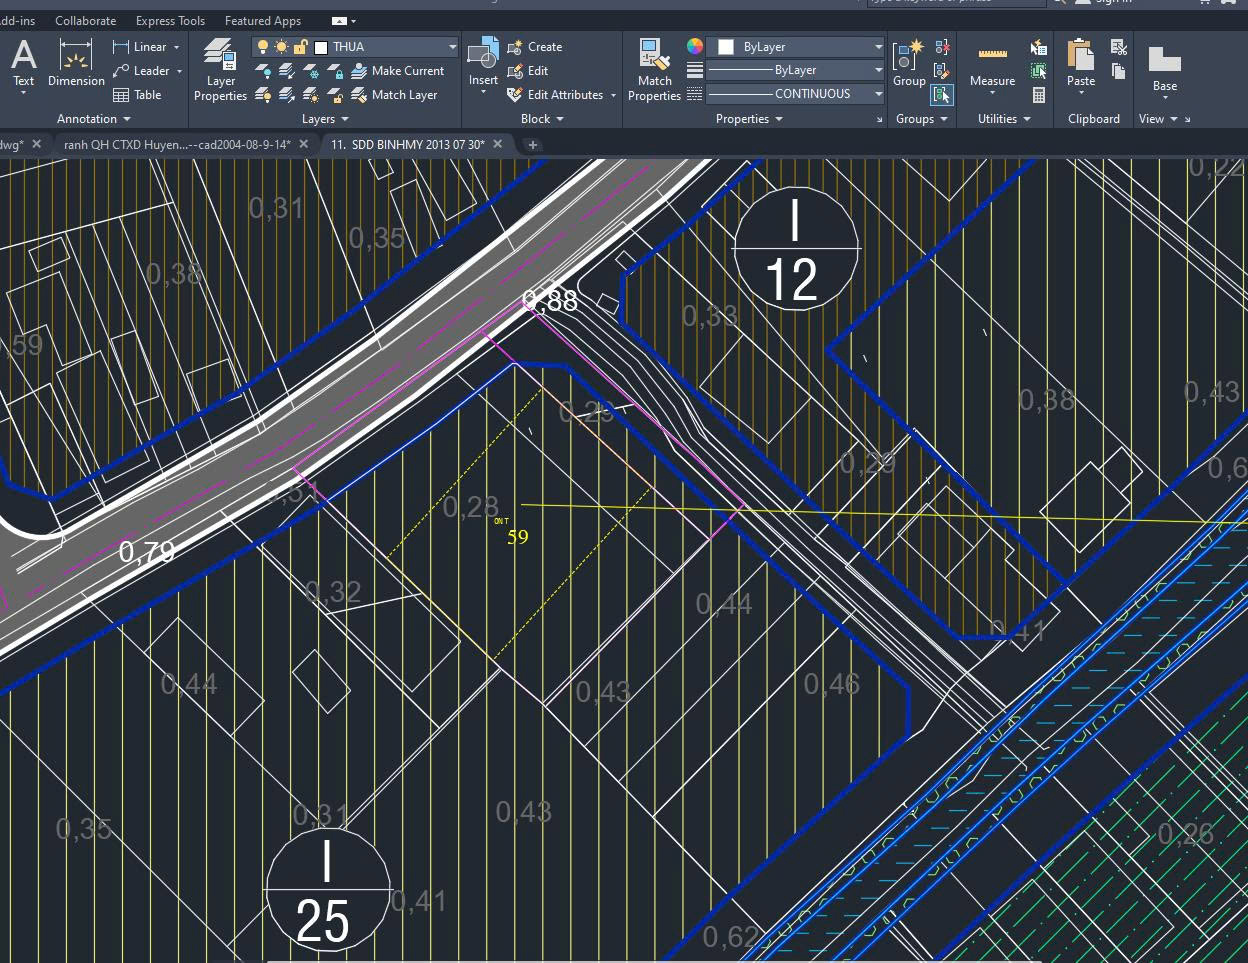
Task: Open the ByLayer object color swatch
Action: coord(726,47)
